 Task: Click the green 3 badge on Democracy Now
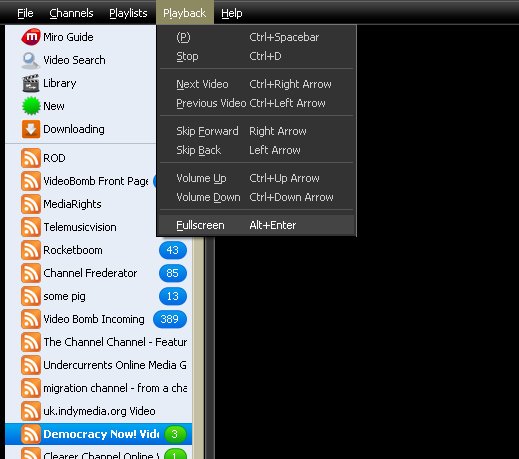coord(175,434)
